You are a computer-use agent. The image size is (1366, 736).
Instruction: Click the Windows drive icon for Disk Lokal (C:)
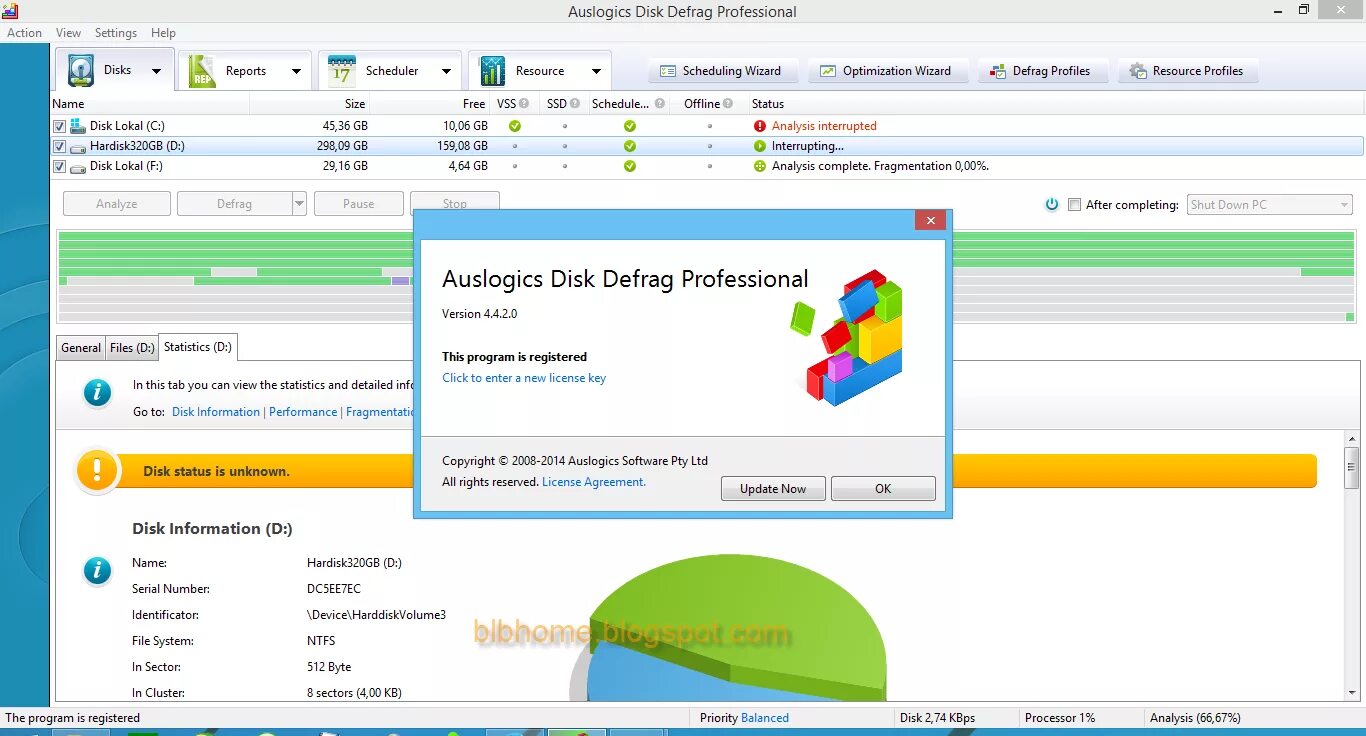(x=78, y=126)
